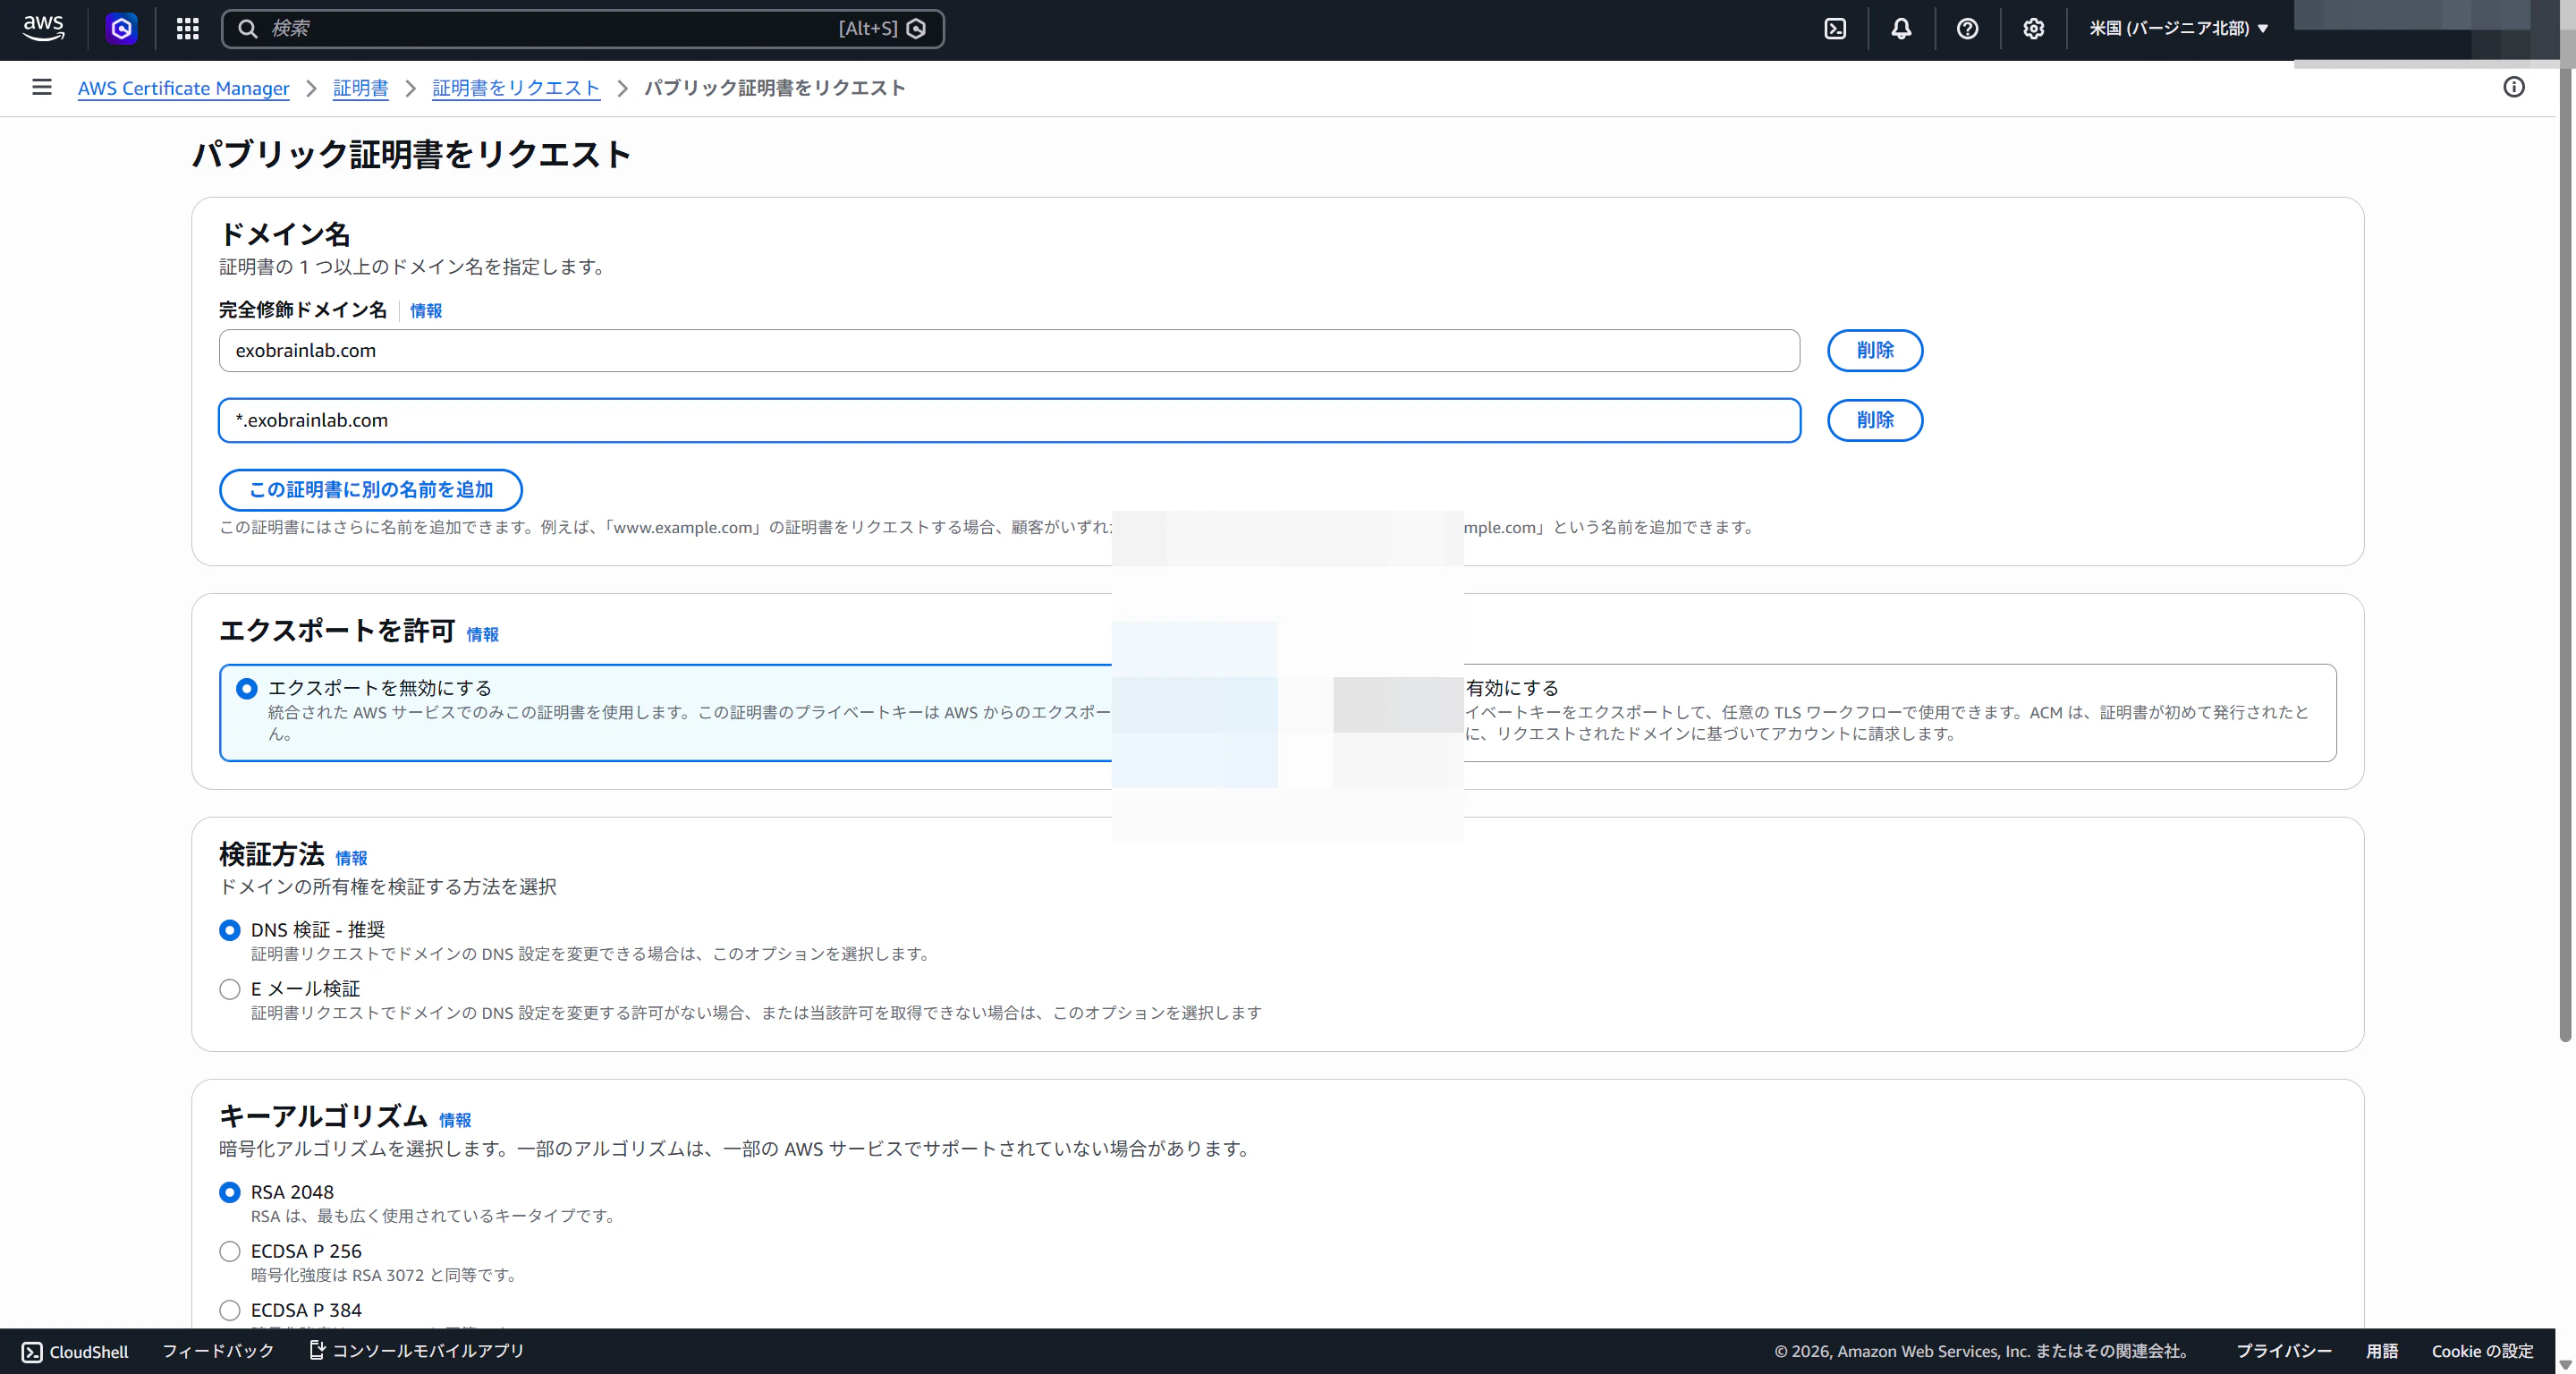Viewport: 2576px width, 1374px height.
Task: Click the purple hexagon app icon
Action: tap(122, 28)
